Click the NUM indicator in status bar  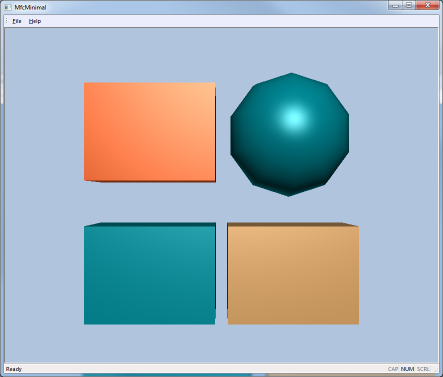[407, 369]
